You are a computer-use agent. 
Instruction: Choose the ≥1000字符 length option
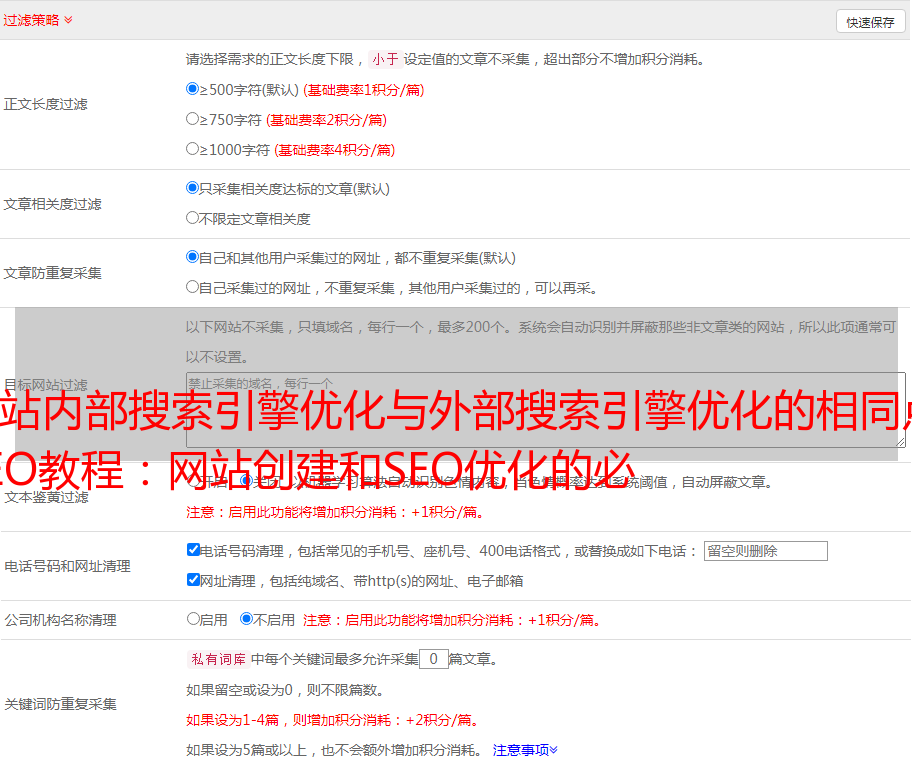[x=193, y=149]
